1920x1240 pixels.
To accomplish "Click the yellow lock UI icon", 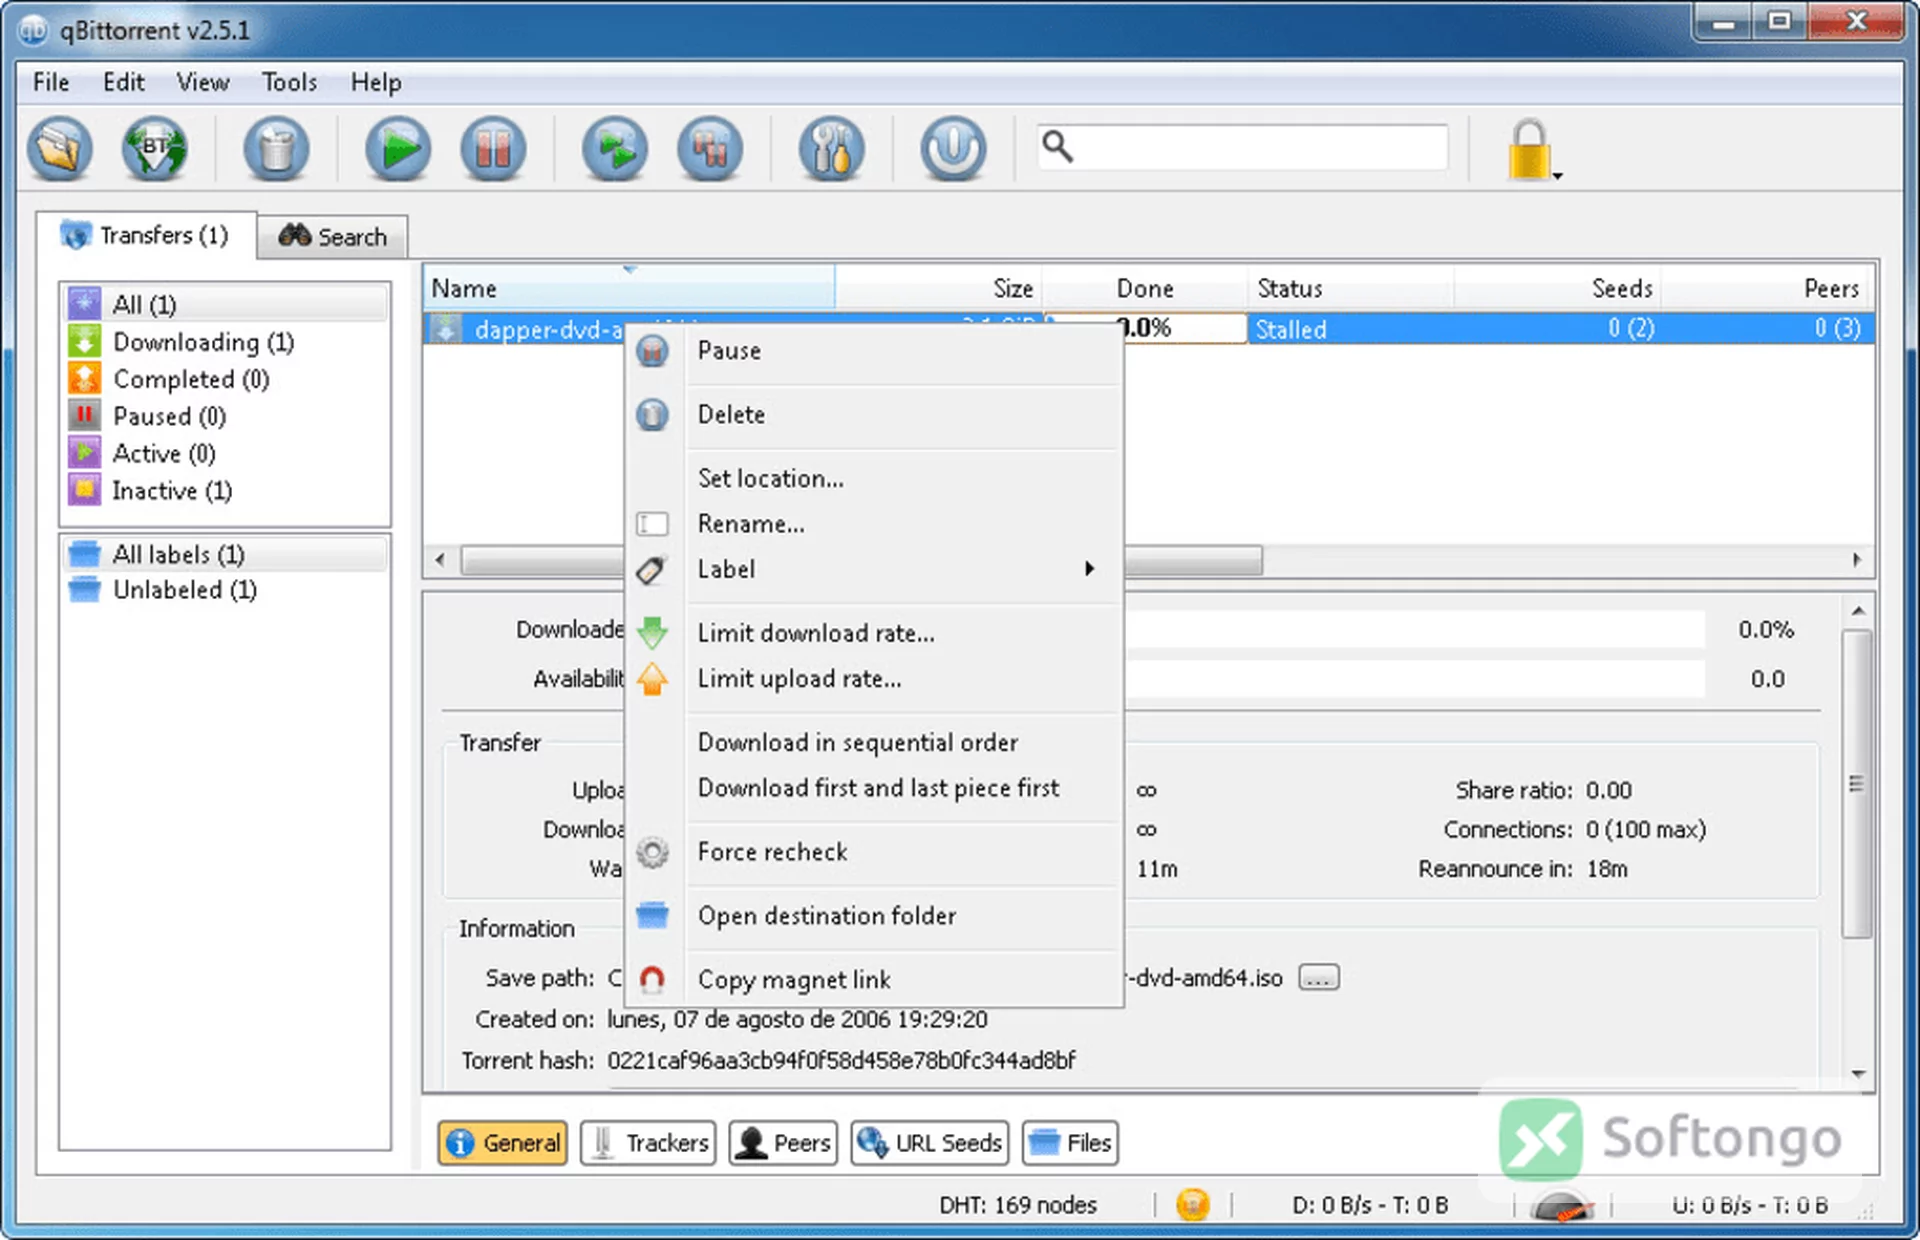I will point(1529,150).
